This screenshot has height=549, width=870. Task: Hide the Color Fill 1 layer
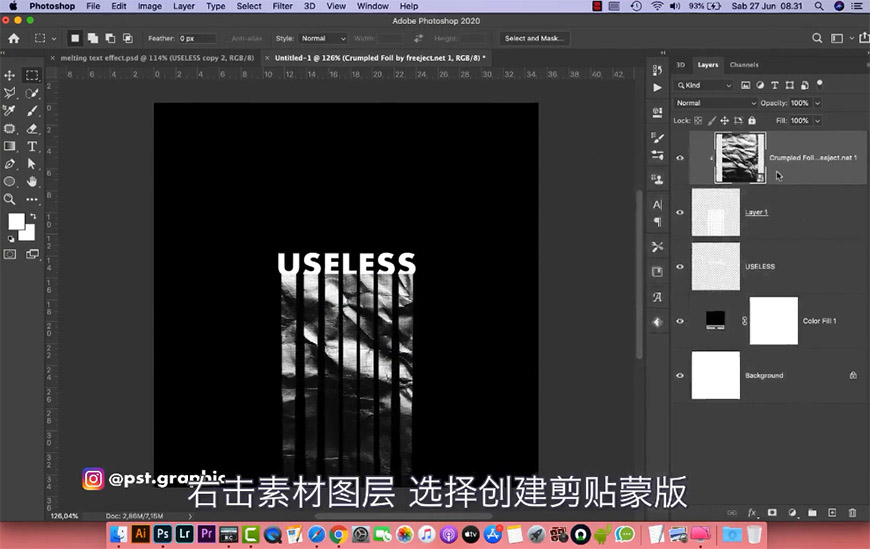[680, 321]
